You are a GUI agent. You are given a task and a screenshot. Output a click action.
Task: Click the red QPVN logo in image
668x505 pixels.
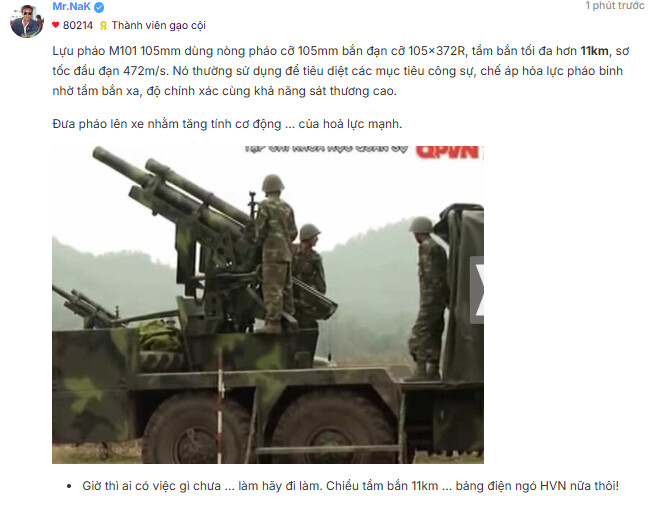449,152
